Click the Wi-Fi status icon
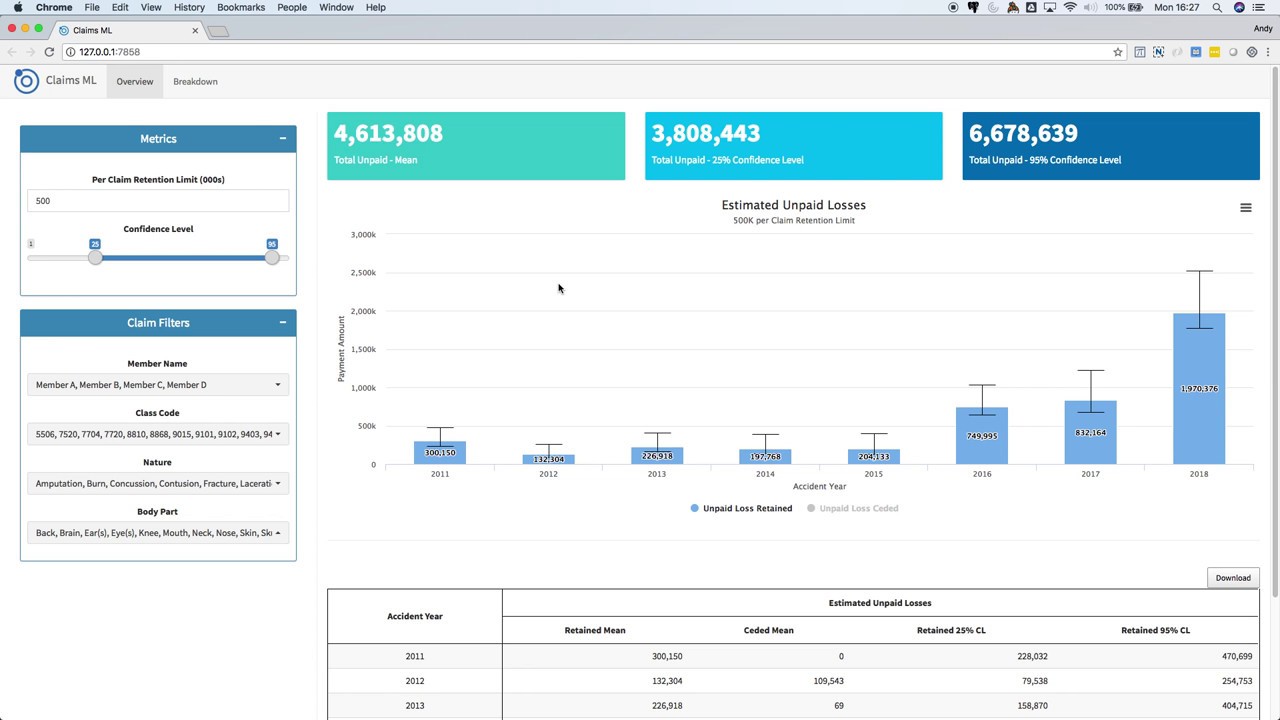Screen dimensions: 1280x720 [x=1070, y=7]
